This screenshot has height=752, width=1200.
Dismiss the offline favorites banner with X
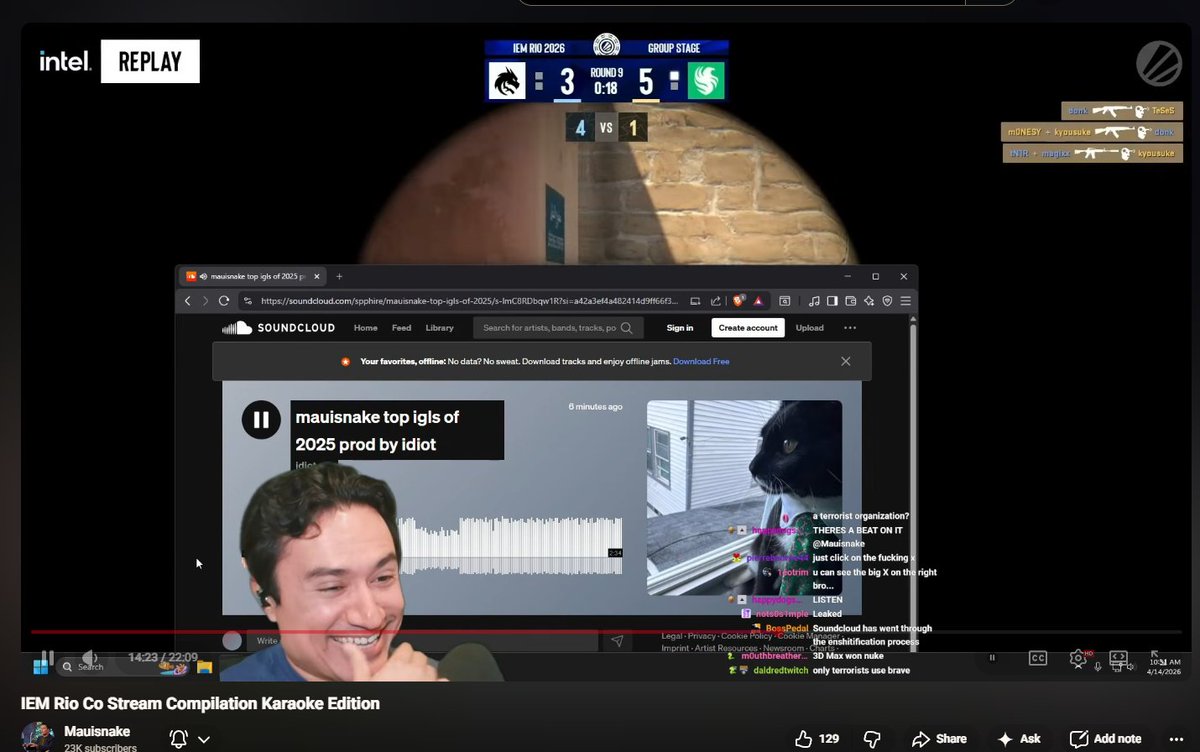[846, 361]
